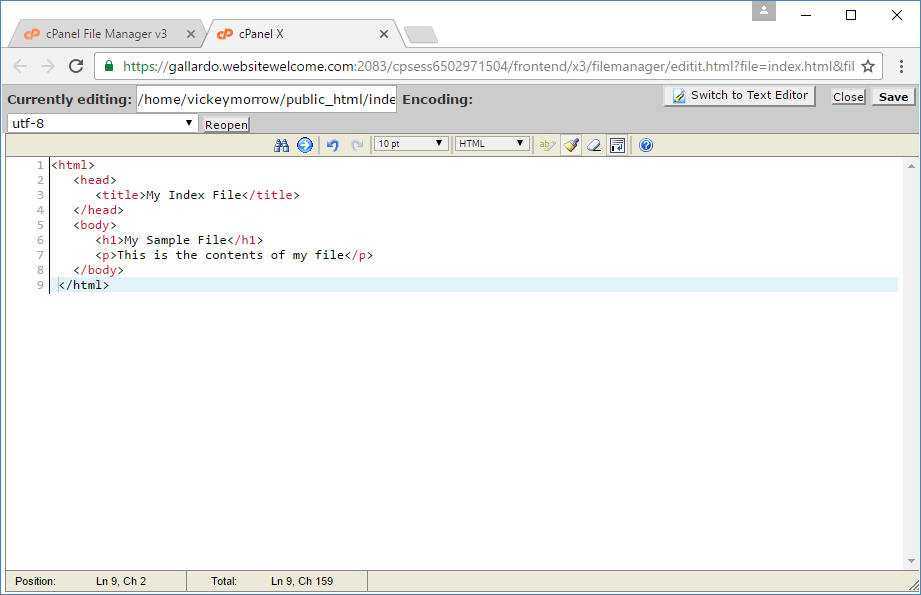921x595 pixels.
Task: Toggle syntax highlighting brush icon
Action: (x=571, y=145)
